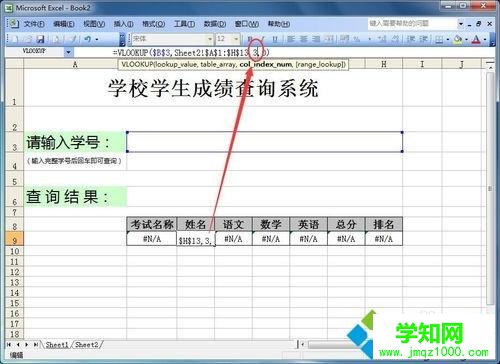Go to the last sheet tab arrow
The height and width of the screenshot is (364, 500).
coord(35,345)
